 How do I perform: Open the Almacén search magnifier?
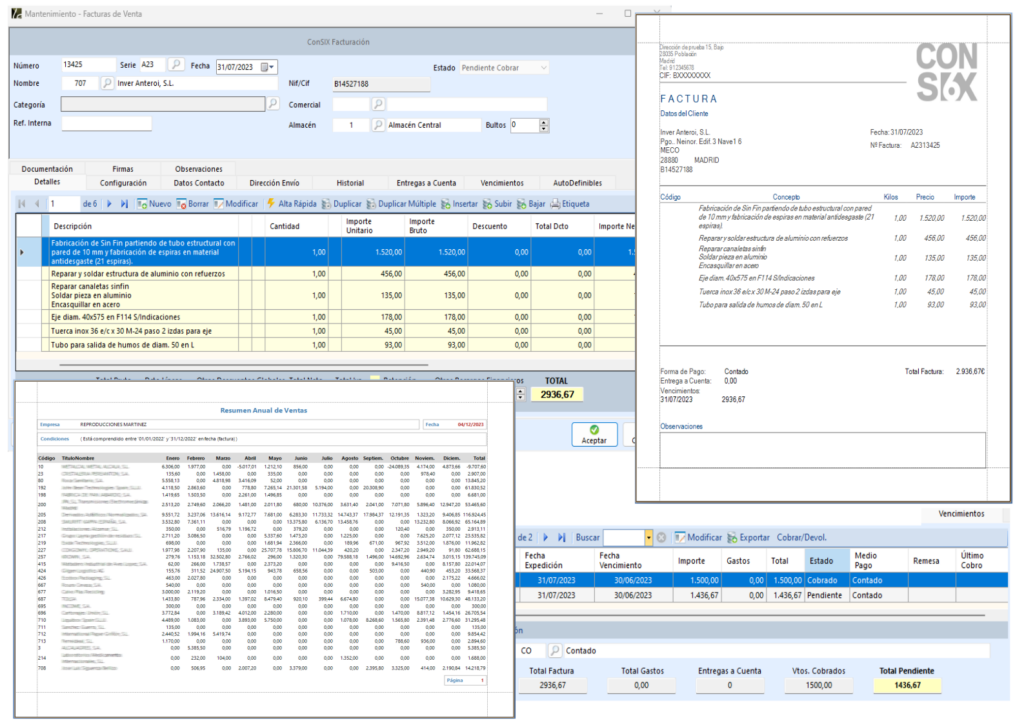tap(378, 125)
